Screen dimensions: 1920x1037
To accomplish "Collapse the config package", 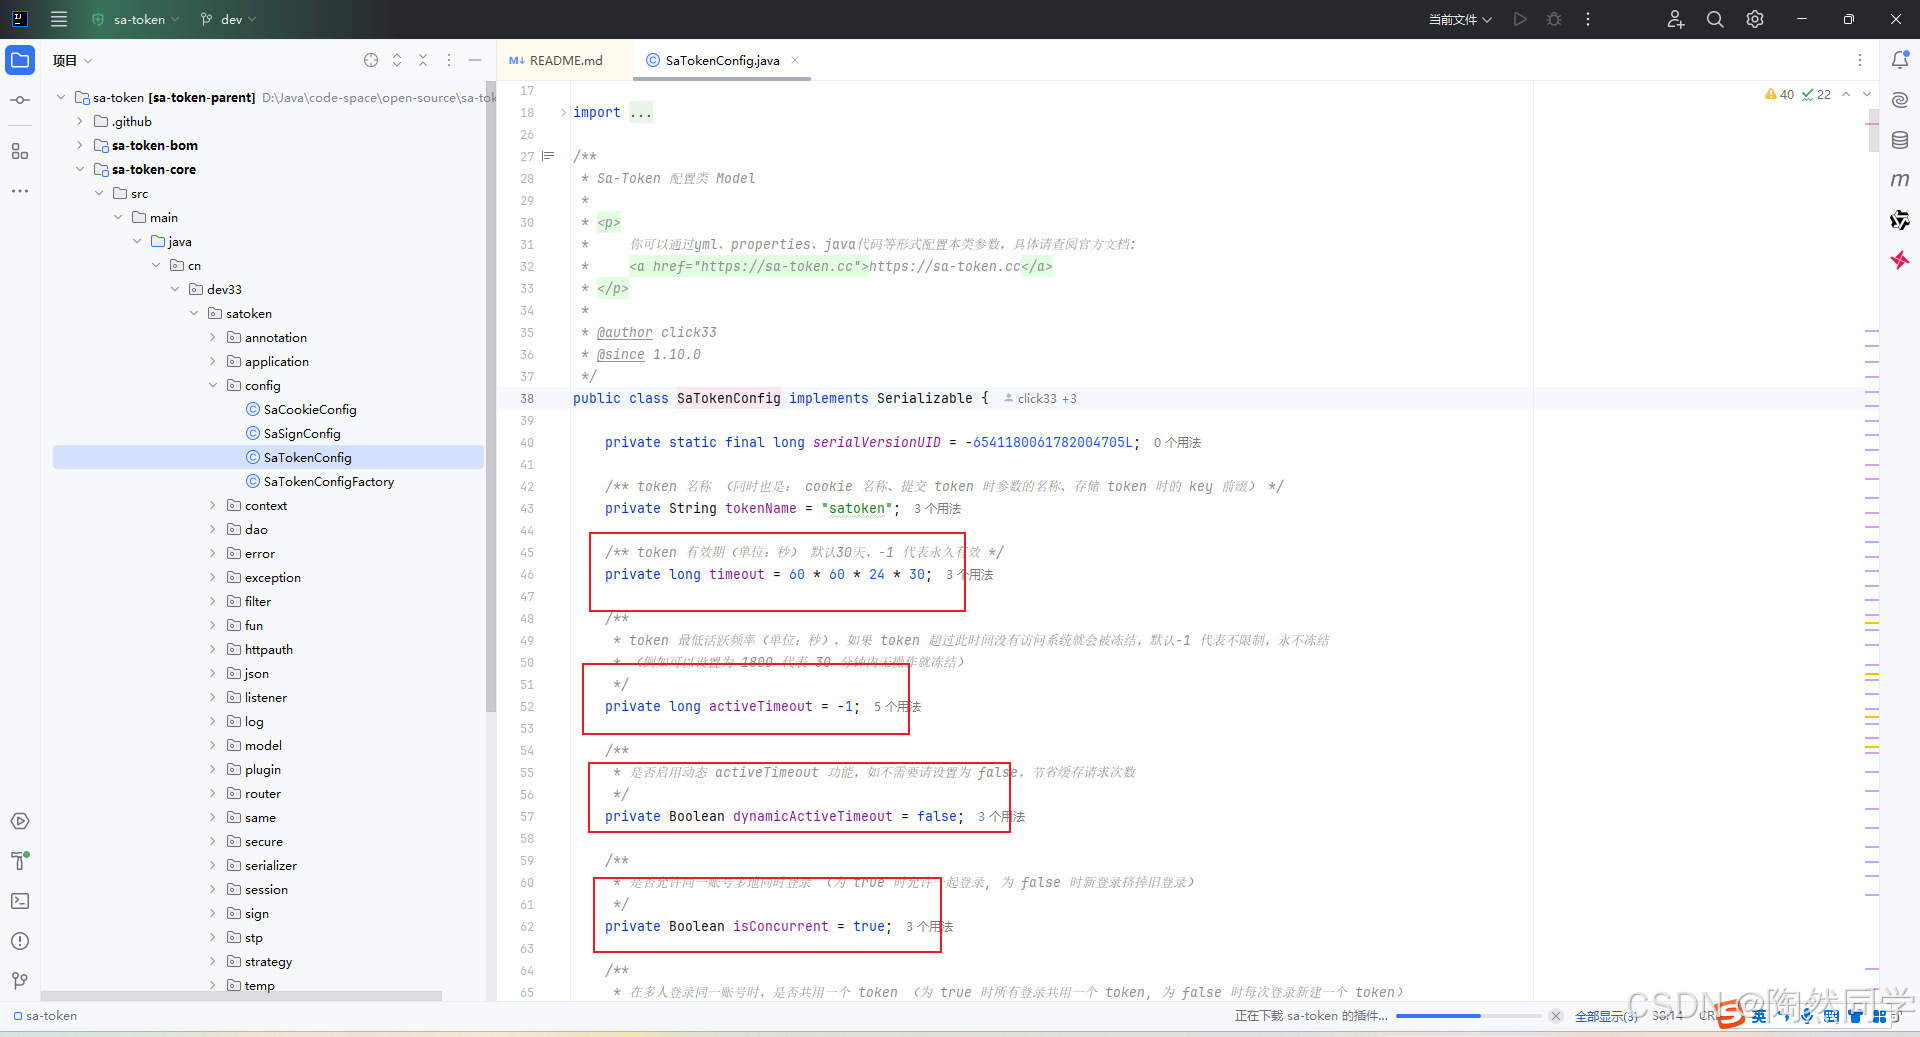I will [213, 385].
